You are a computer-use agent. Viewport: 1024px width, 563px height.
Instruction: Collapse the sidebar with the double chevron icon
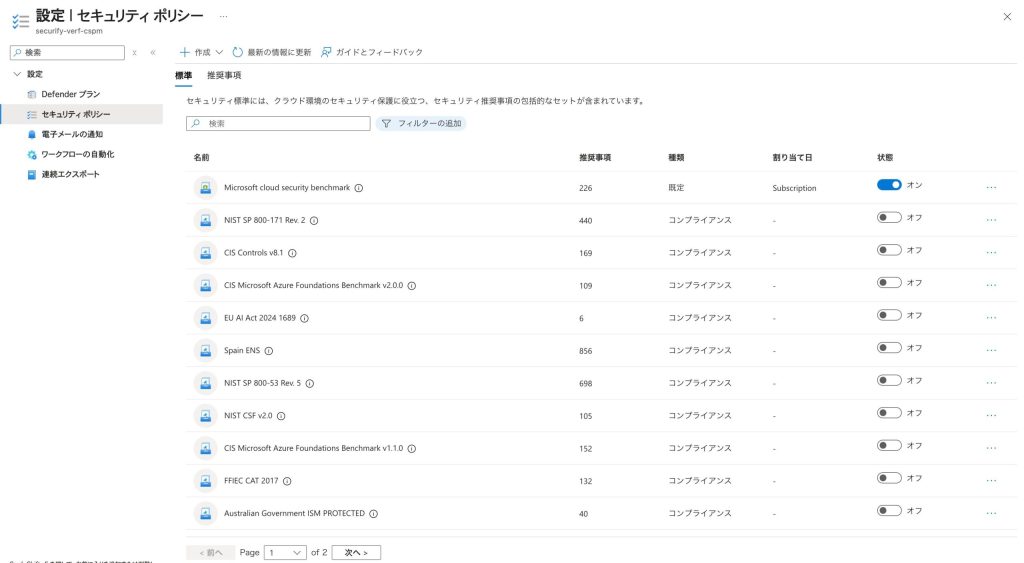pyautogui.click(x=153, y=52)
